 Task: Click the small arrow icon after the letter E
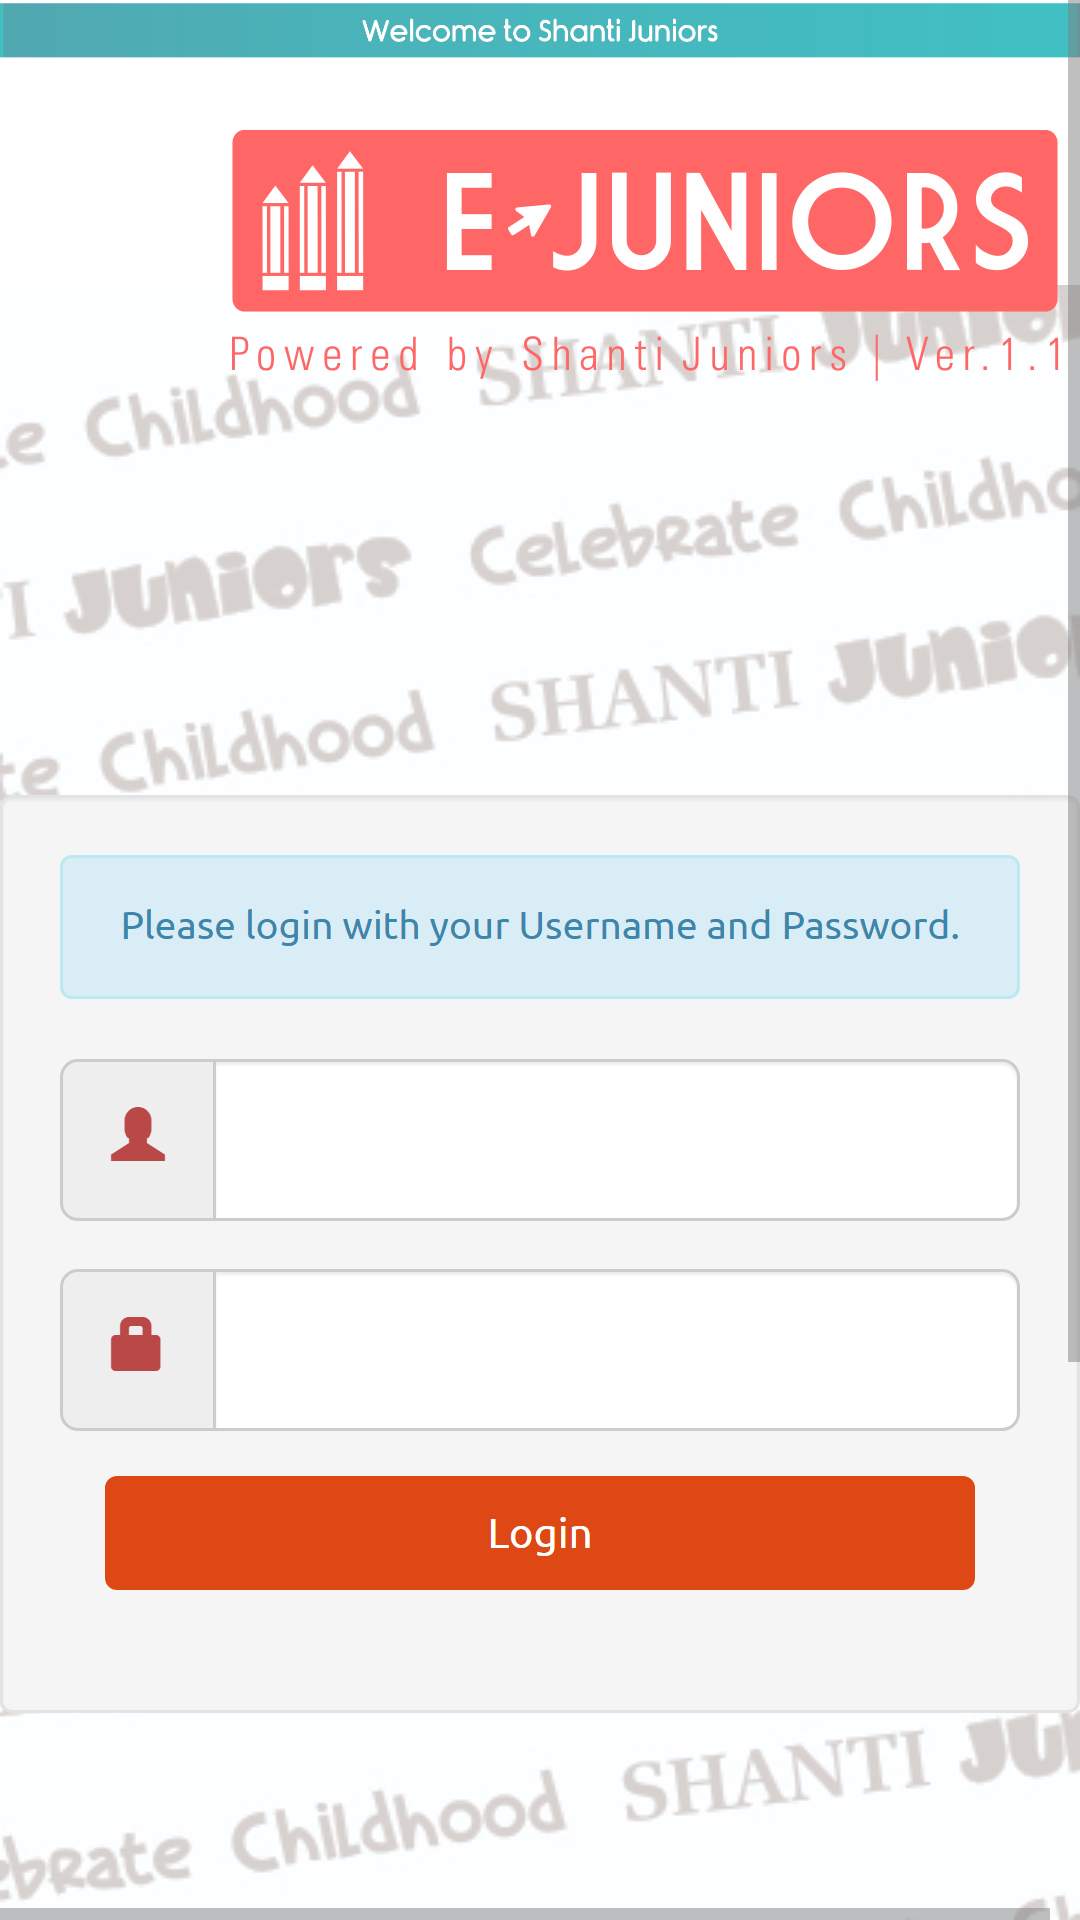[x=530, y=219]
